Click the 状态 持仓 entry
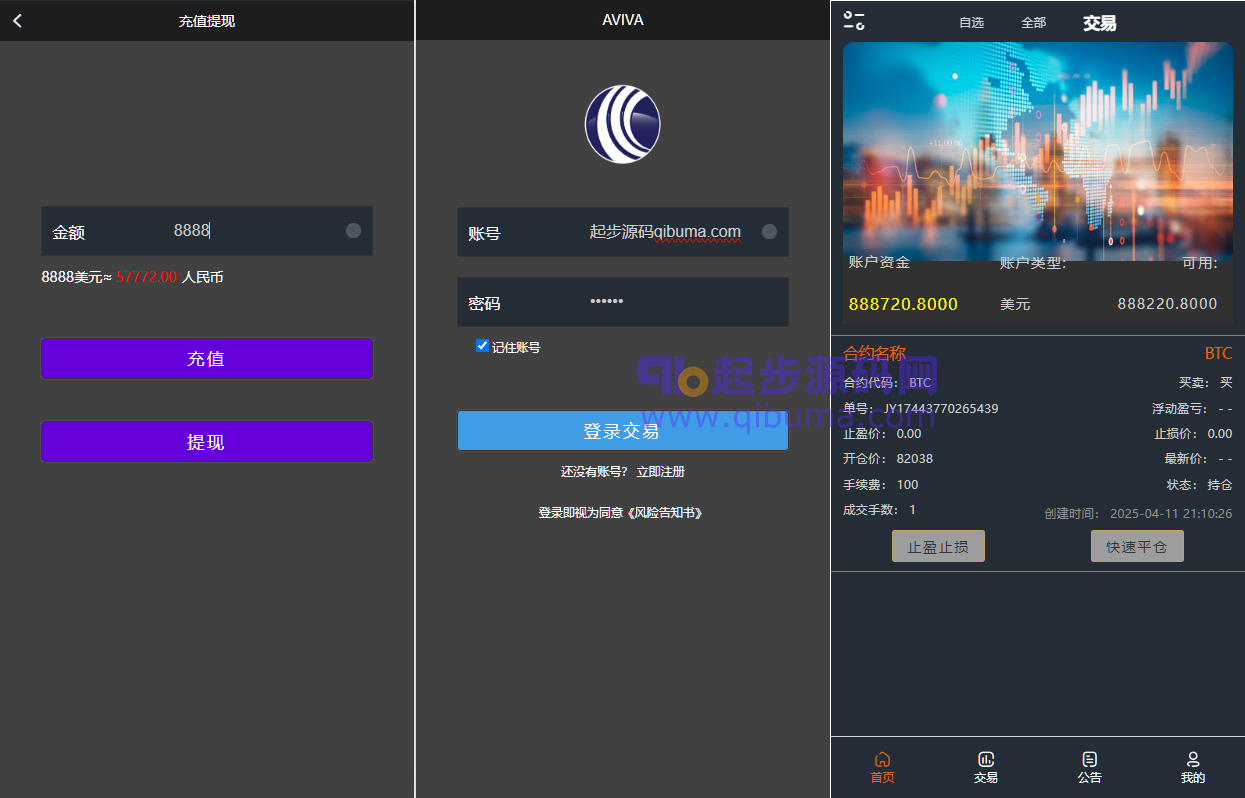 (1199, 485)
